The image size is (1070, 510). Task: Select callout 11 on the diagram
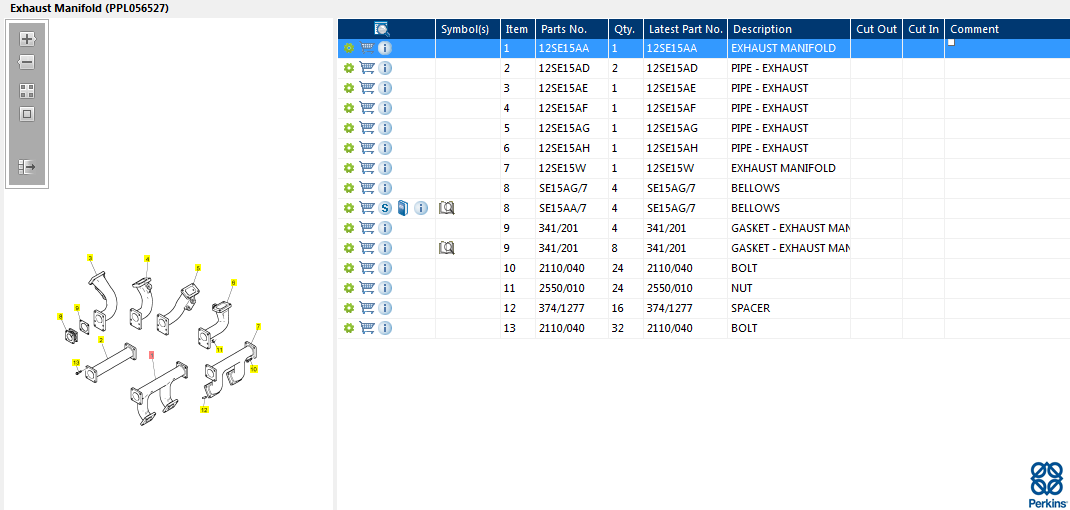click(x=220, y=350)
